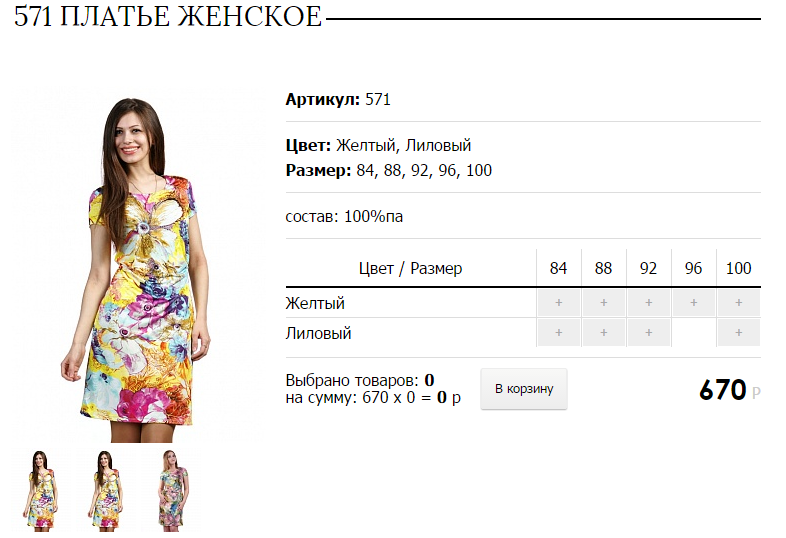Add lilac dress in size 100
786x538 pixels.
tap(739, 332)
